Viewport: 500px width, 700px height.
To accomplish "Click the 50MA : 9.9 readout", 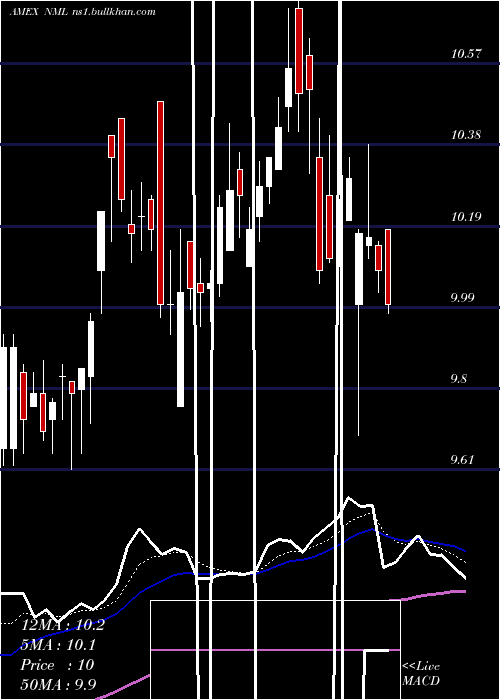I will point(58,685).
